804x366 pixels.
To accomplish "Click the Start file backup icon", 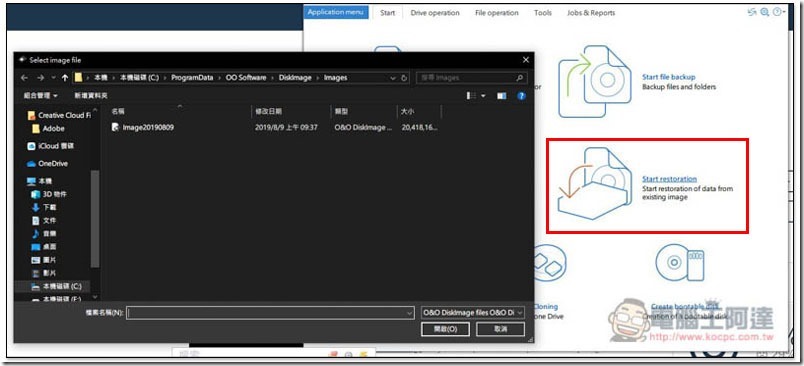I will click(595, 81).
